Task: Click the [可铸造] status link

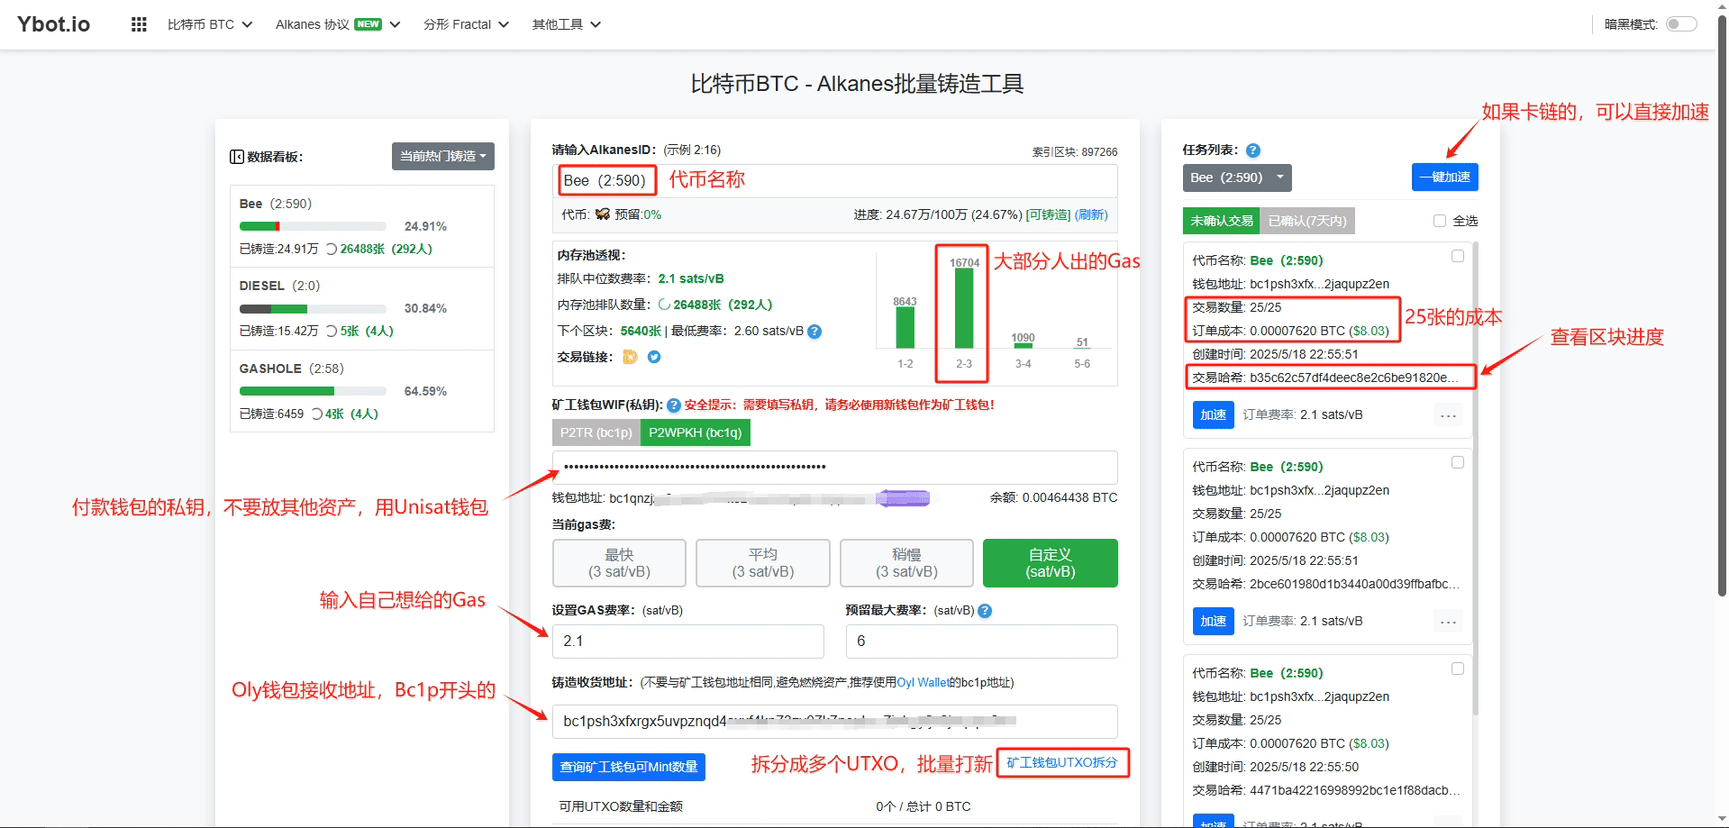Action: click(1048, 215)
